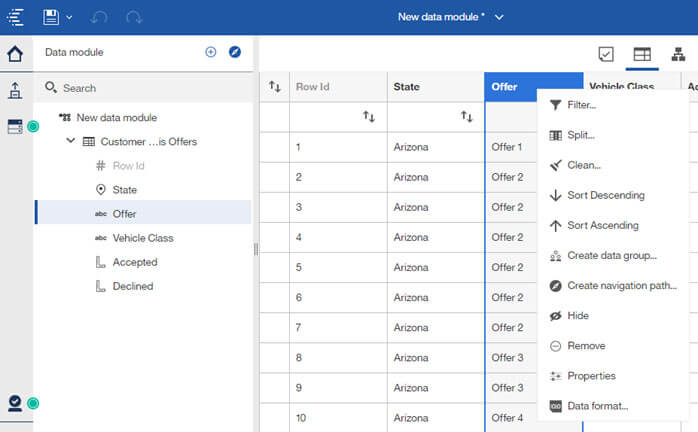
Task: Select Customer ...is Offers table item
Action: pos(149,142)
